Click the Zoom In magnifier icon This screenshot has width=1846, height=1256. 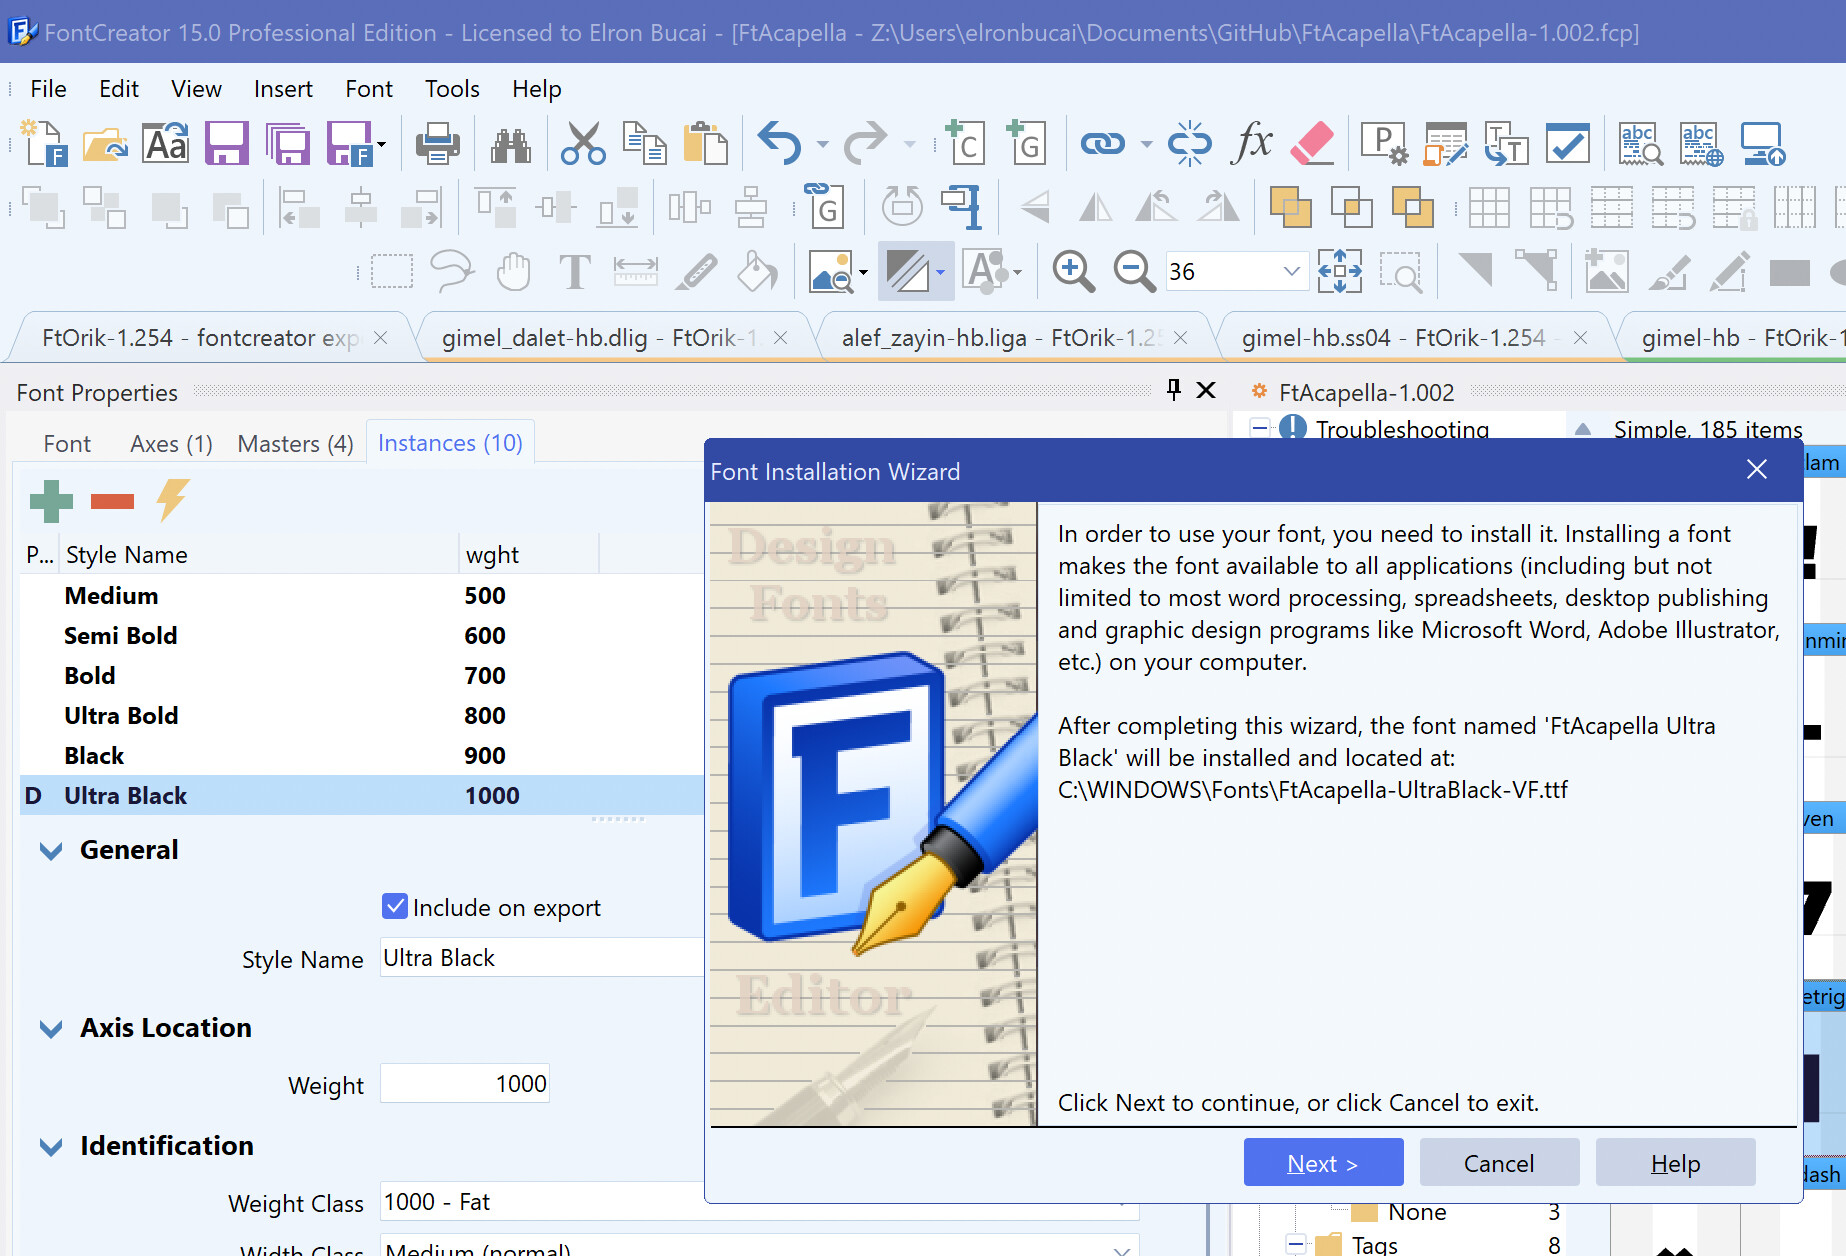pyautogui.click(x=1073, y=271)
